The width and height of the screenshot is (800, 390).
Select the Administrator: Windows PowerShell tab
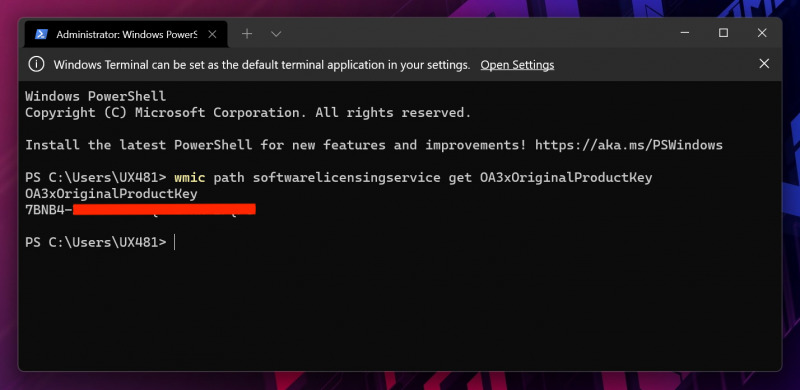pyautogui.click(x=126, y=34)
